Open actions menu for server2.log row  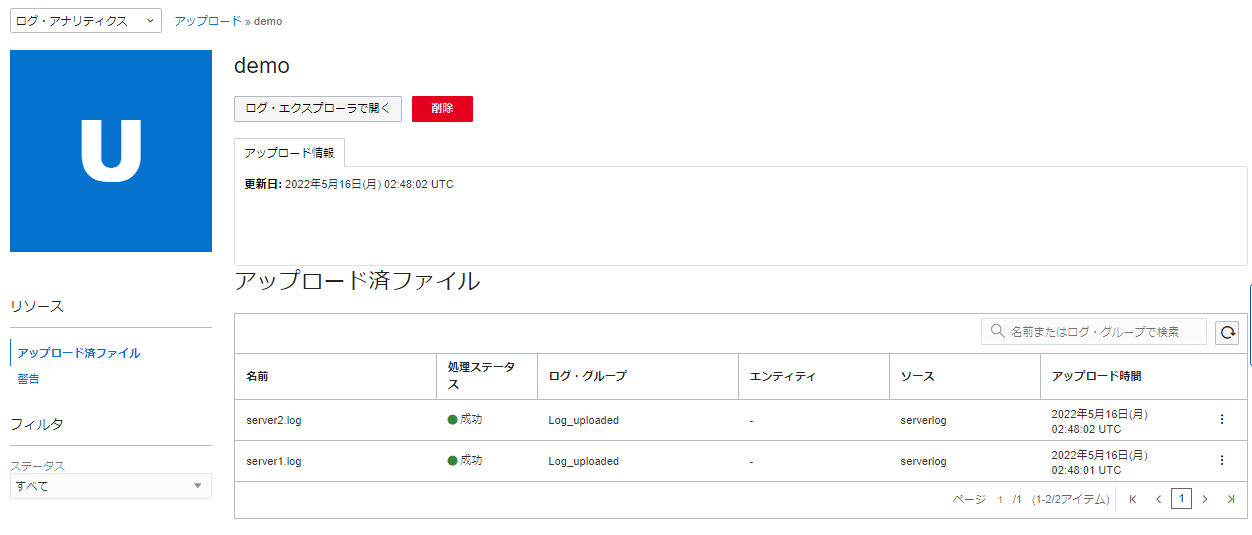point(1221,419)
